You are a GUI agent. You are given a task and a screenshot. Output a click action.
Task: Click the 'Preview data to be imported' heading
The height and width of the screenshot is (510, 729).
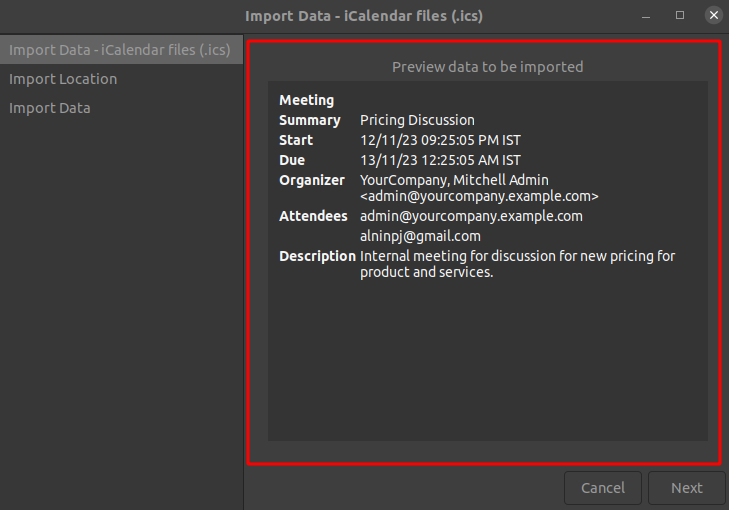pos(487,67)
